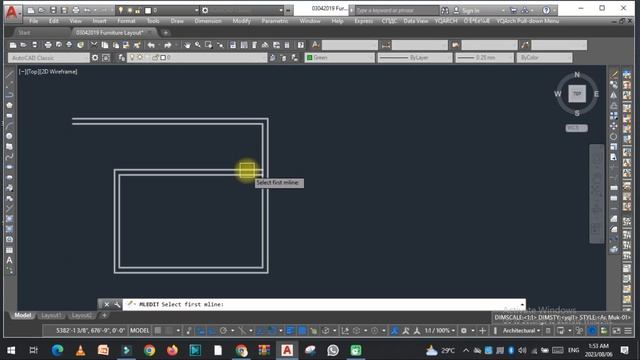Screen dimensions: 640x360
Task: Open Layer Properties Manager icon
Action: coord(121,58)
